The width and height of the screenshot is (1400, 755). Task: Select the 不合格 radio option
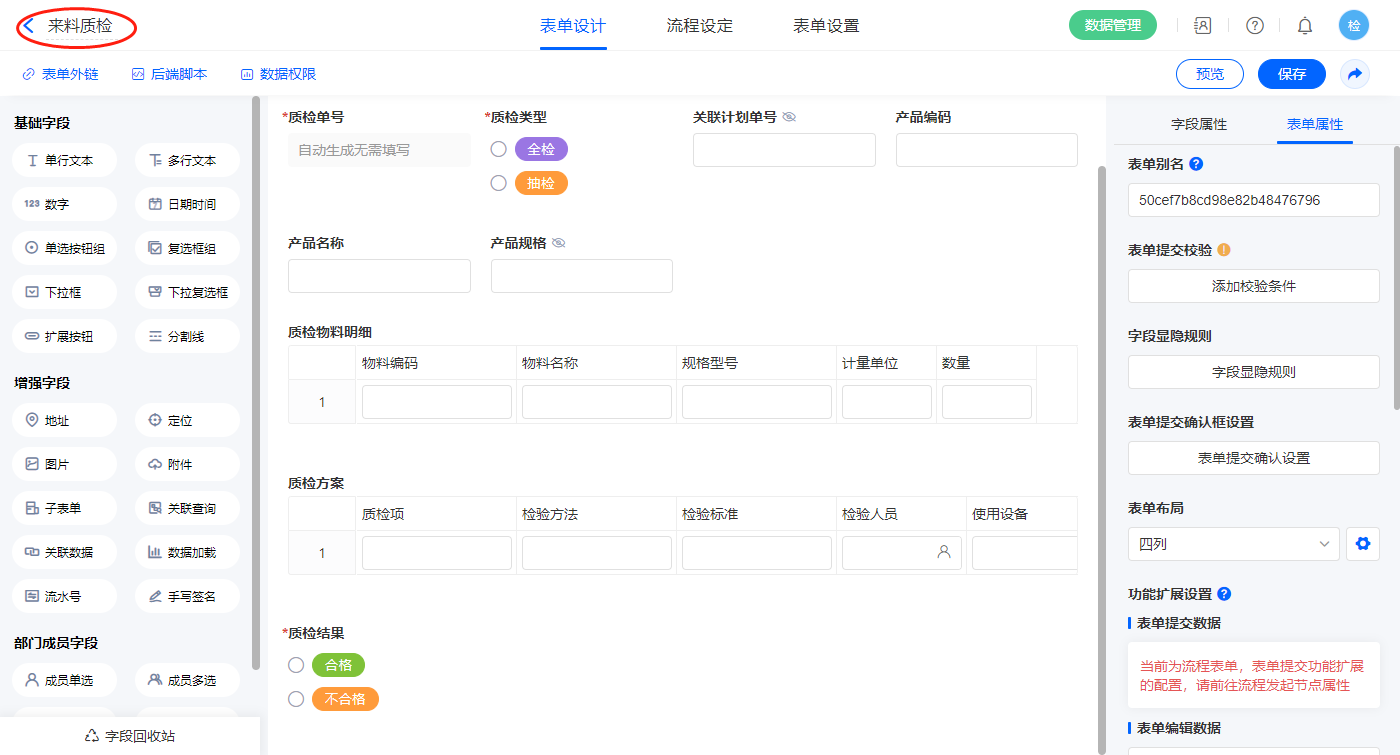click(x=296, y=699)
